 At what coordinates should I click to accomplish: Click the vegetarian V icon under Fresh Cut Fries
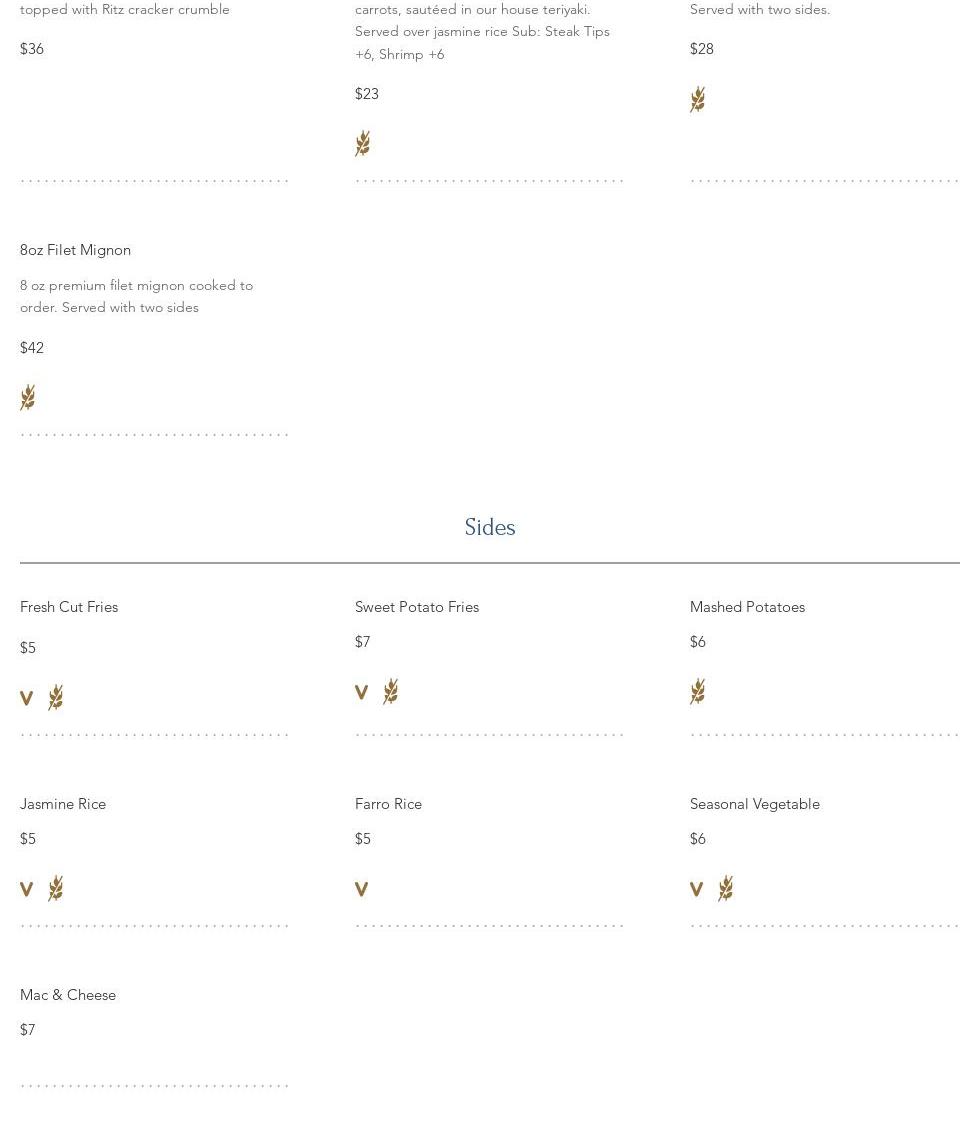click(x=26, y=698)
